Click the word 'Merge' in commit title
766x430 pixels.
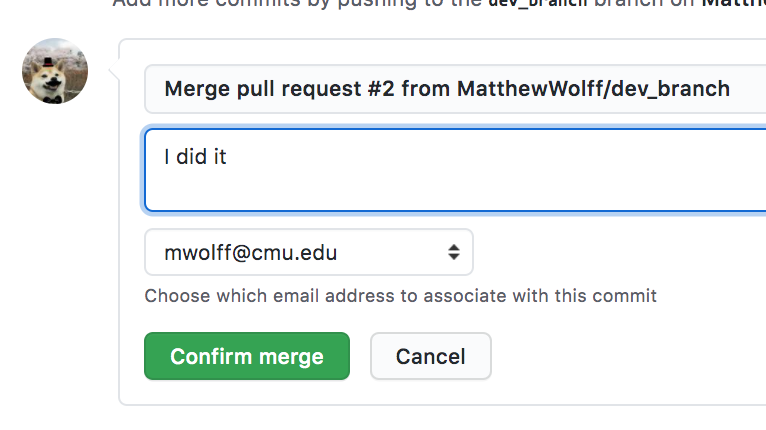click(x=194, y=89)
